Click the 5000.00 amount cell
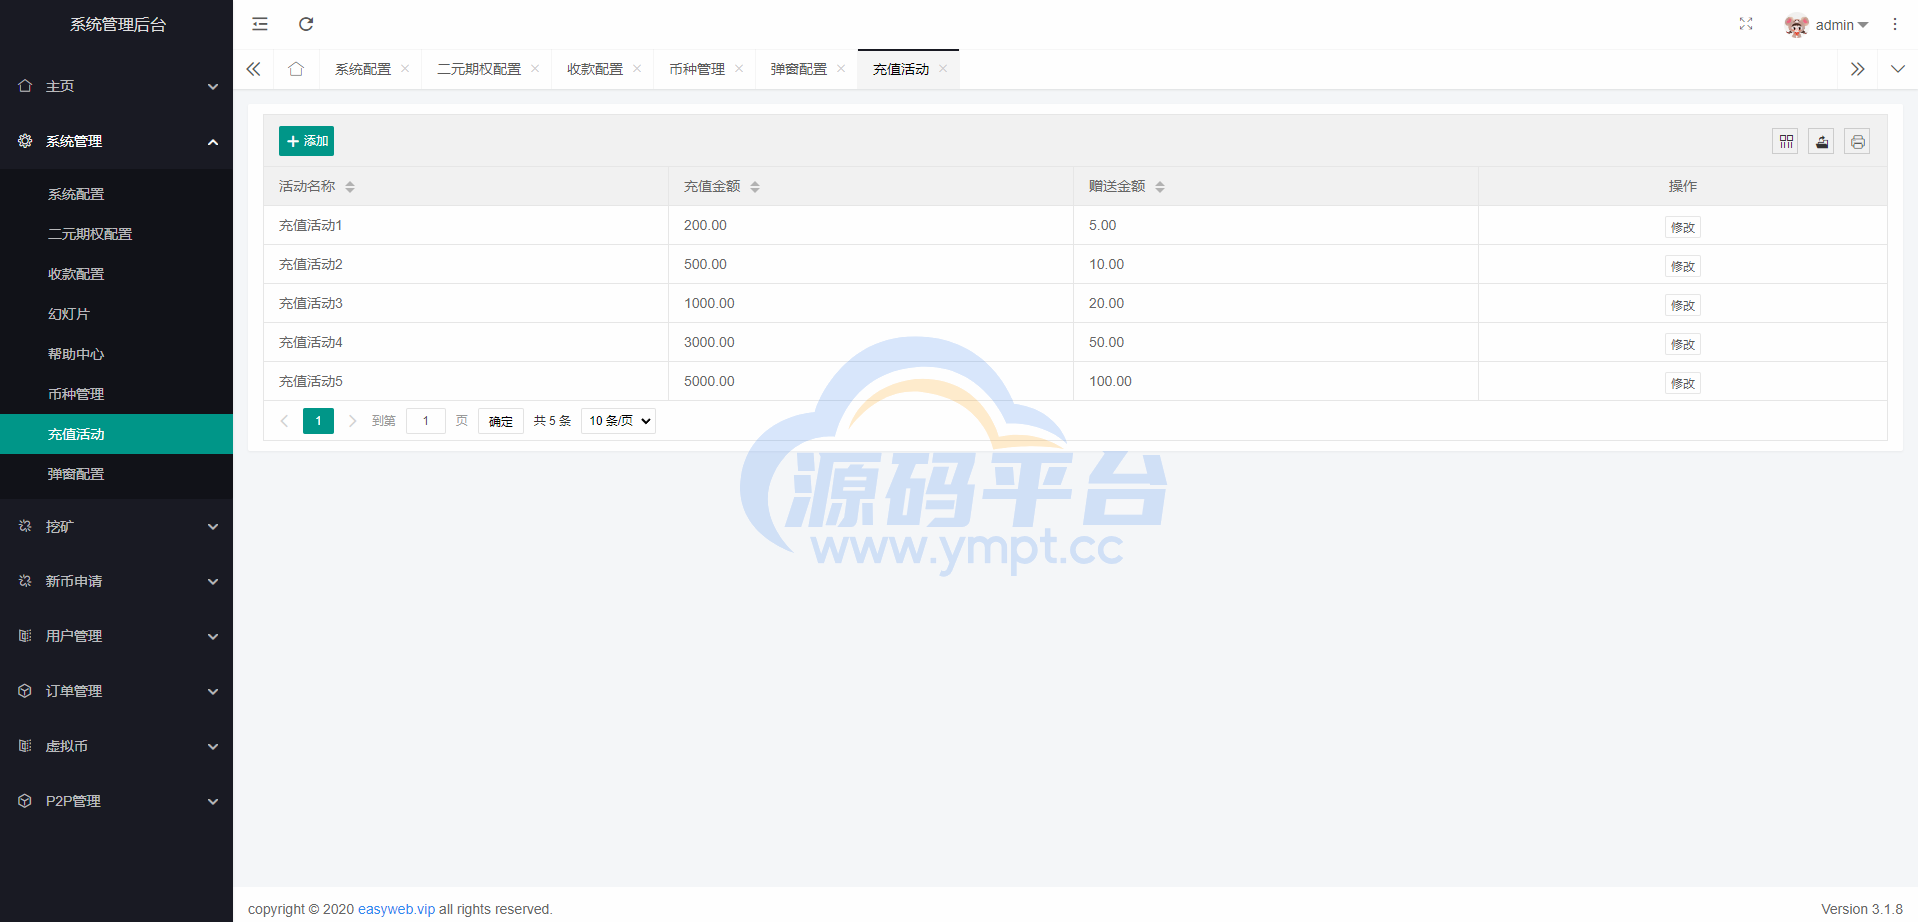1918x922 pixels. click(870, 381)
